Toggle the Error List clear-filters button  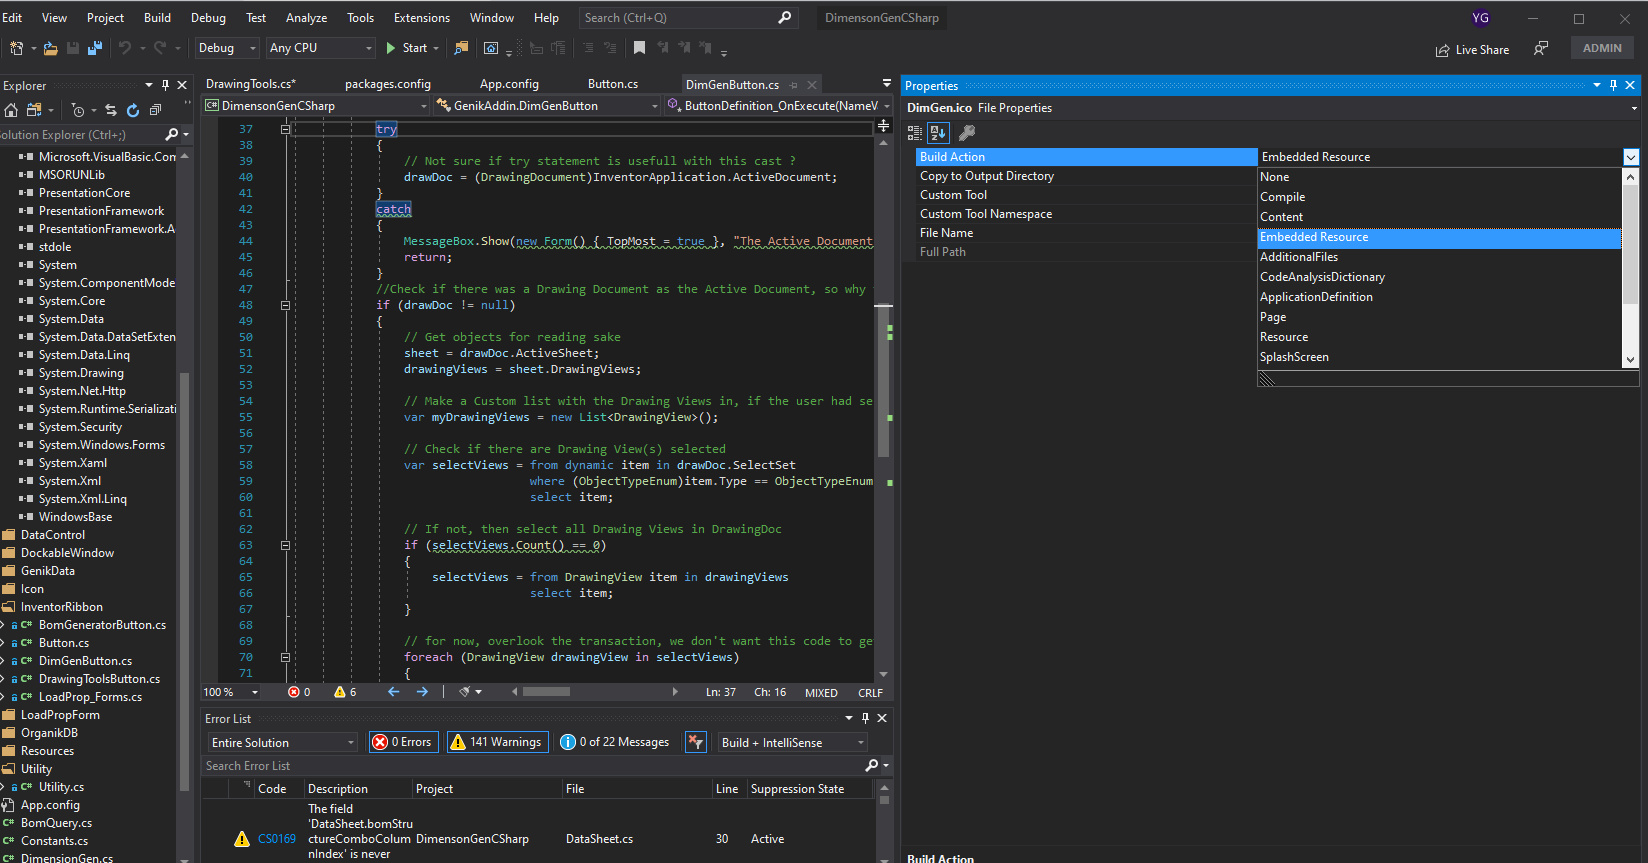696,742
